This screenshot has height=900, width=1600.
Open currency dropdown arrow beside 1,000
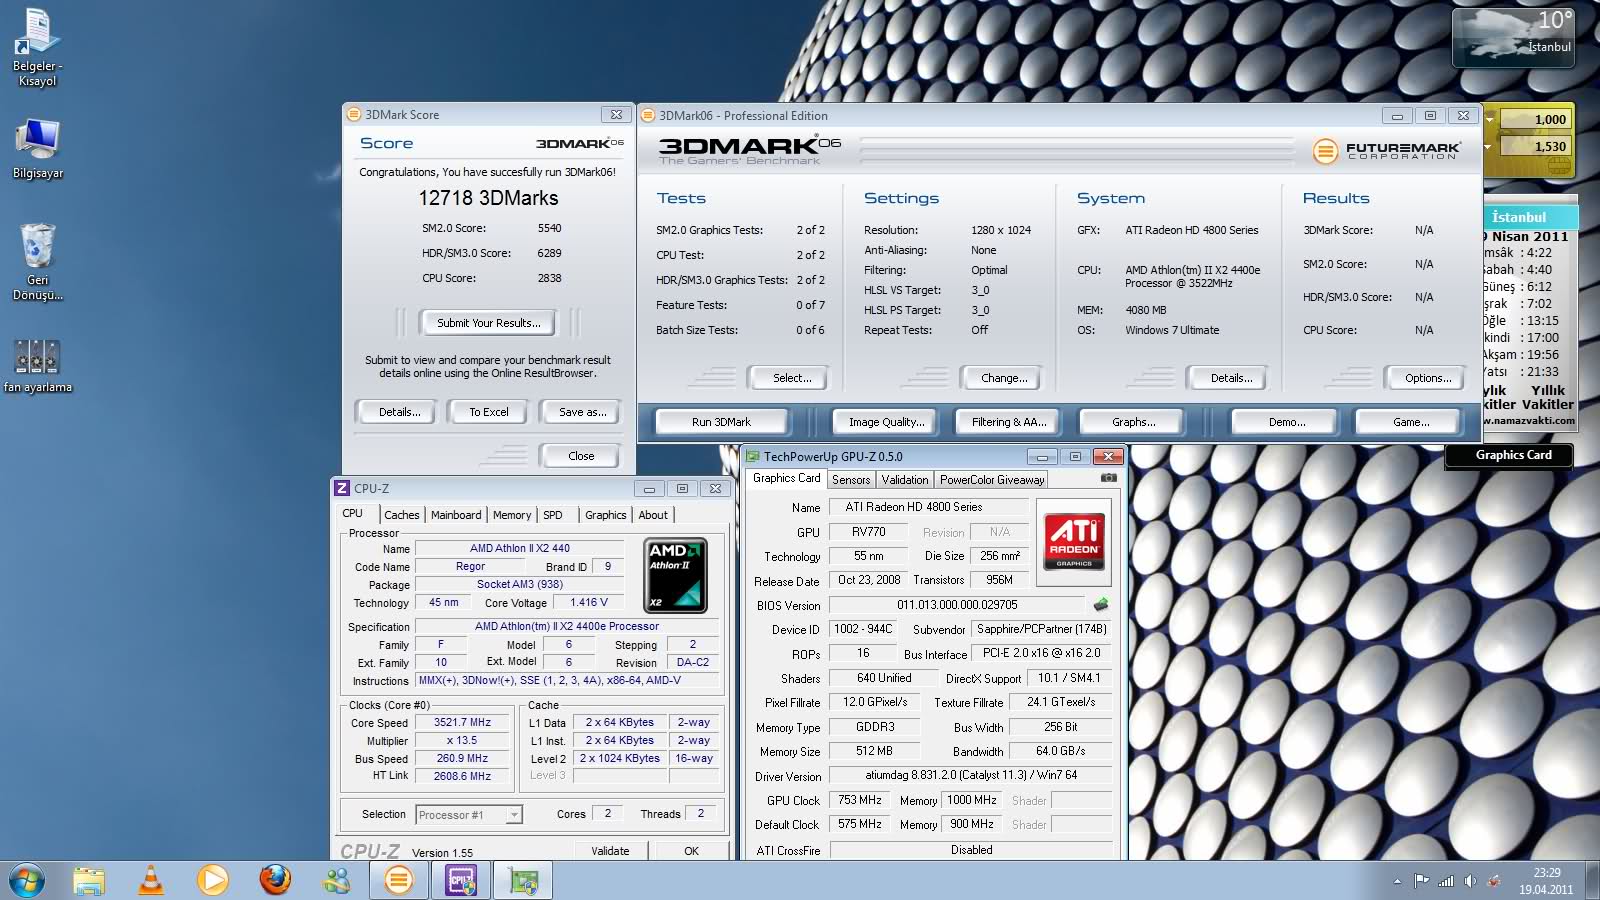click(1490, 119)
